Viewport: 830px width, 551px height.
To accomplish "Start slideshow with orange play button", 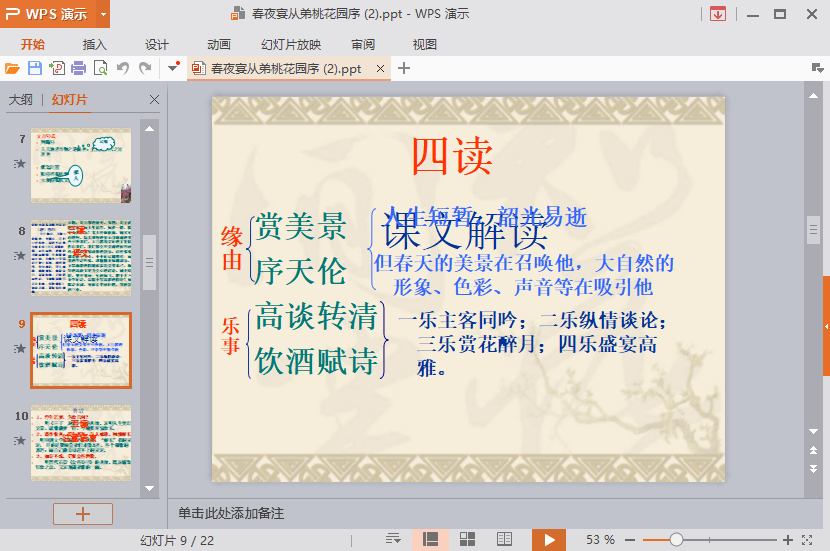I will tap(548, 539).
